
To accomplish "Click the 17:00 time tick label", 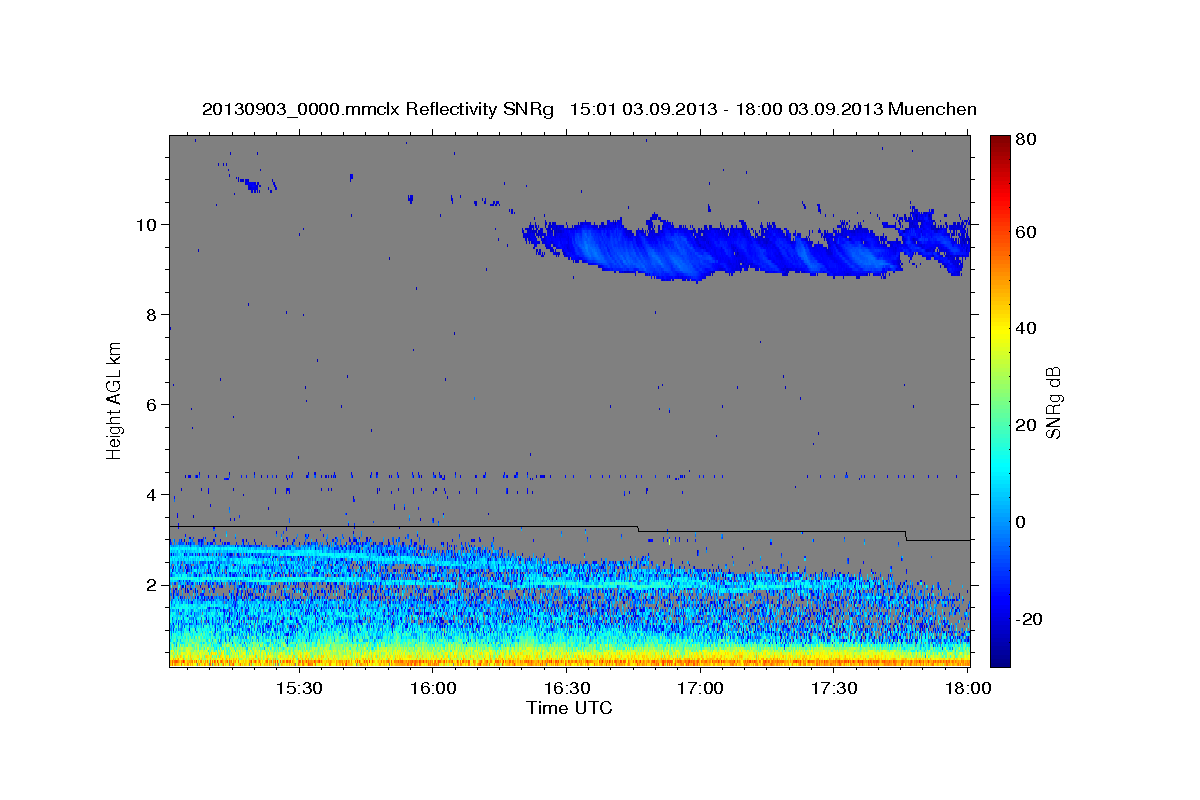I will coord(700,689).
